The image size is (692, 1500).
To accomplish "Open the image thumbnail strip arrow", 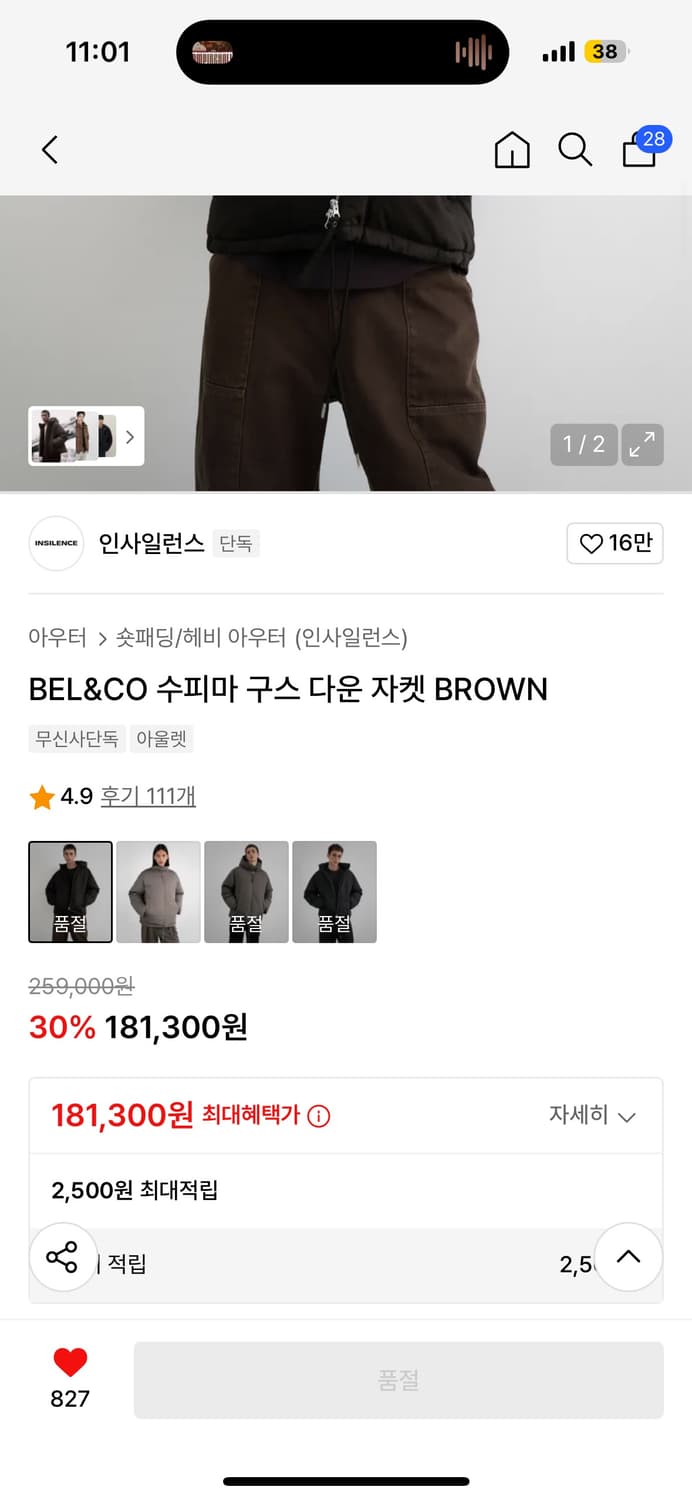I will [129, 437].
